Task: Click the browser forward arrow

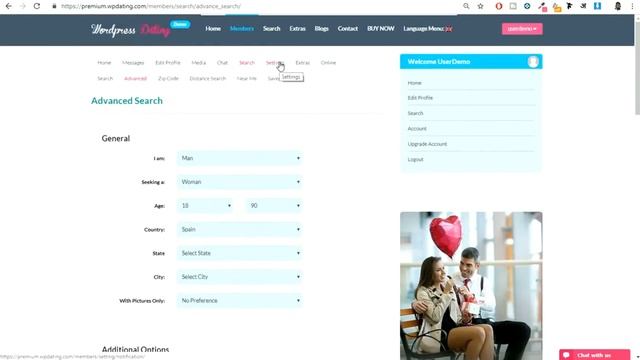Action: pyautogui.click(x=22, y=6)
